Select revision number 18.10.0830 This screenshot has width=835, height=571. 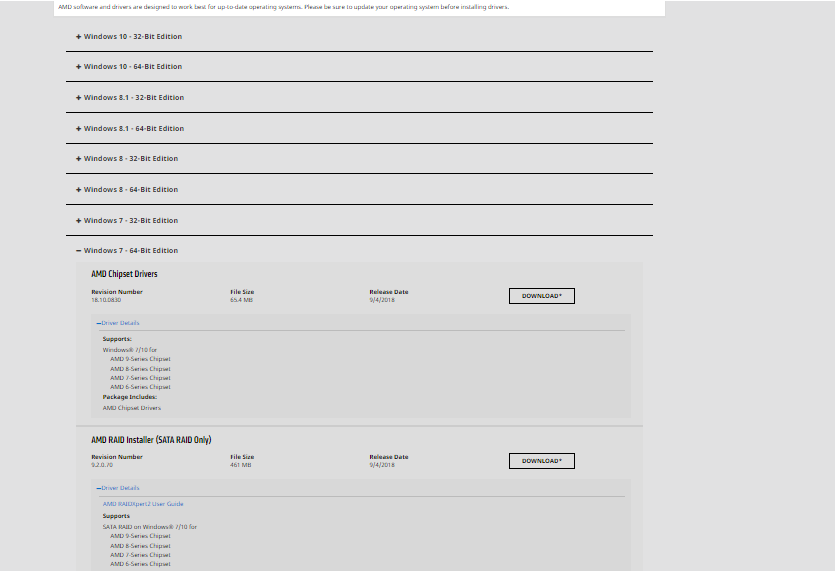(106, 300)
